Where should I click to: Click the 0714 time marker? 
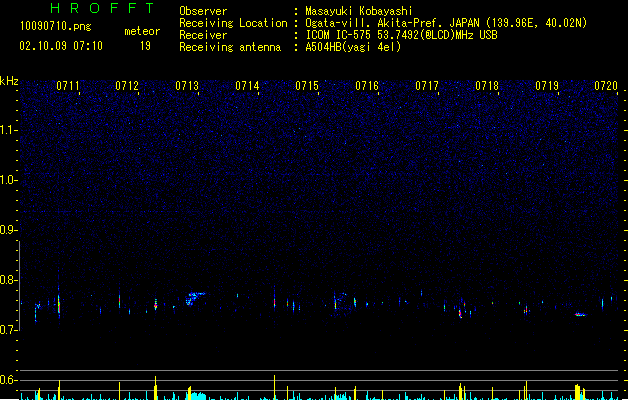coord(247,86)
